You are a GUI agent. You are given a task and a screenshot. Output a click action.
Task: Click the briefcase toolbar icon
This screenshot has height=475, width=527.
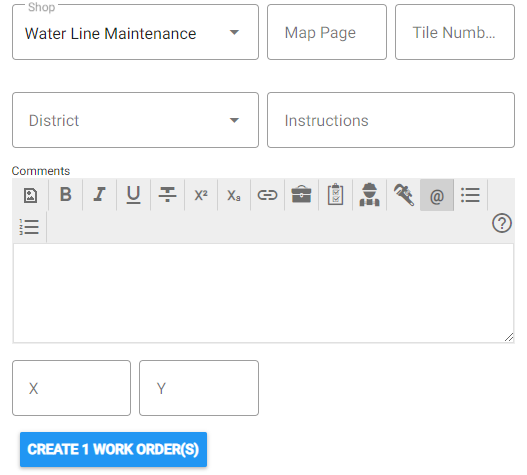[x=301, y=195]
